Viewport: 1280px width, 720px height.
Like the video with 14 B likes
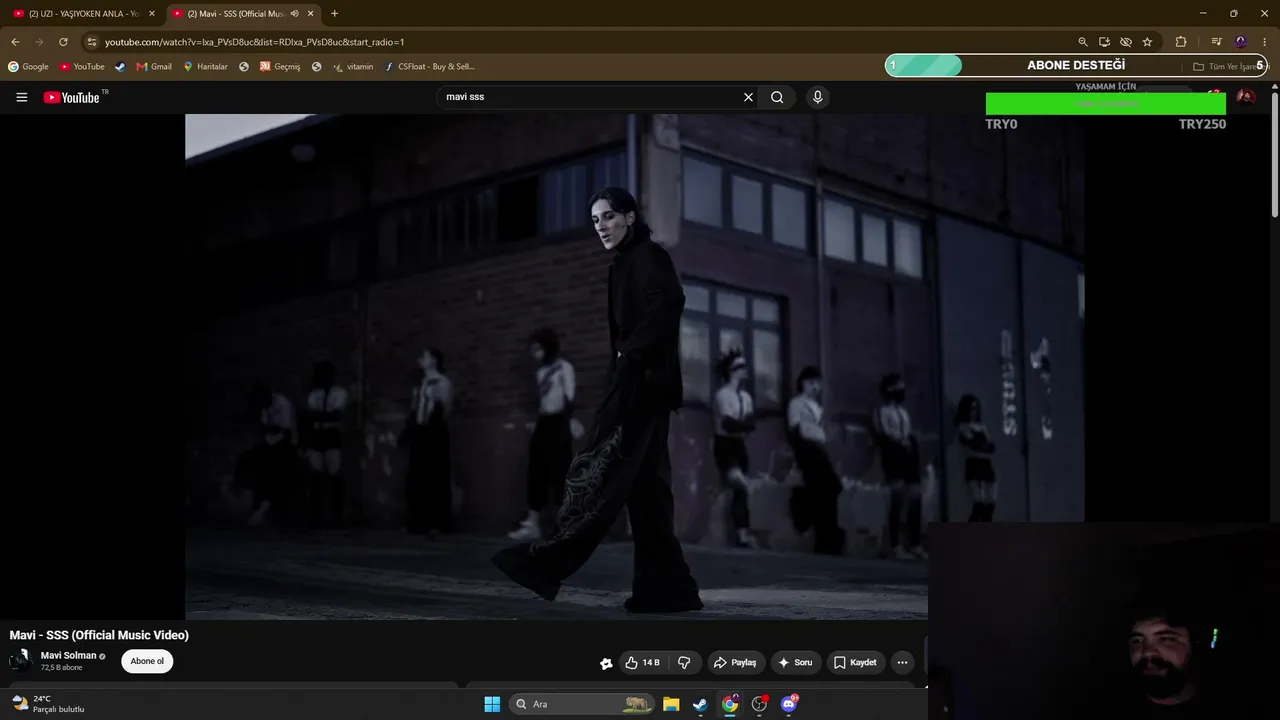pos(642,662)
